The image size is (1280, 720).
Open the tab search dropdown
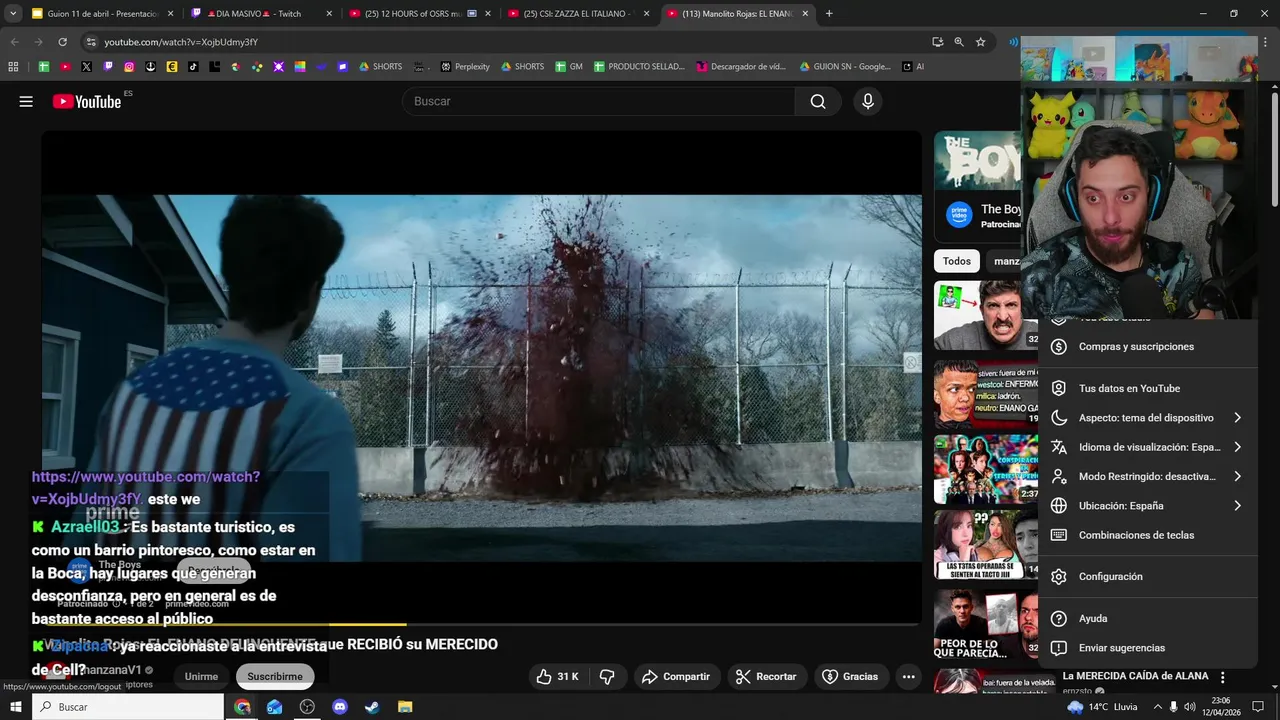pyautogui.click(x=13, y=14)
